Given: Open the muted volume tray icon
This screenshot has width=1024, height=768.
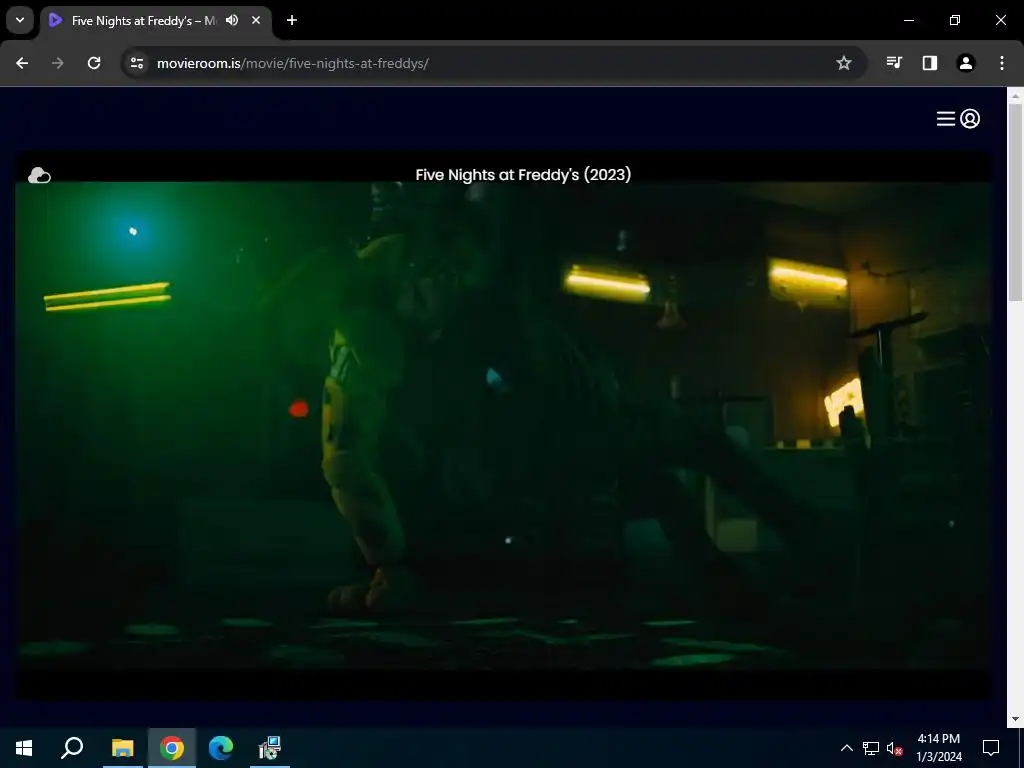Looking at the screenshot, I should point(895,748).
